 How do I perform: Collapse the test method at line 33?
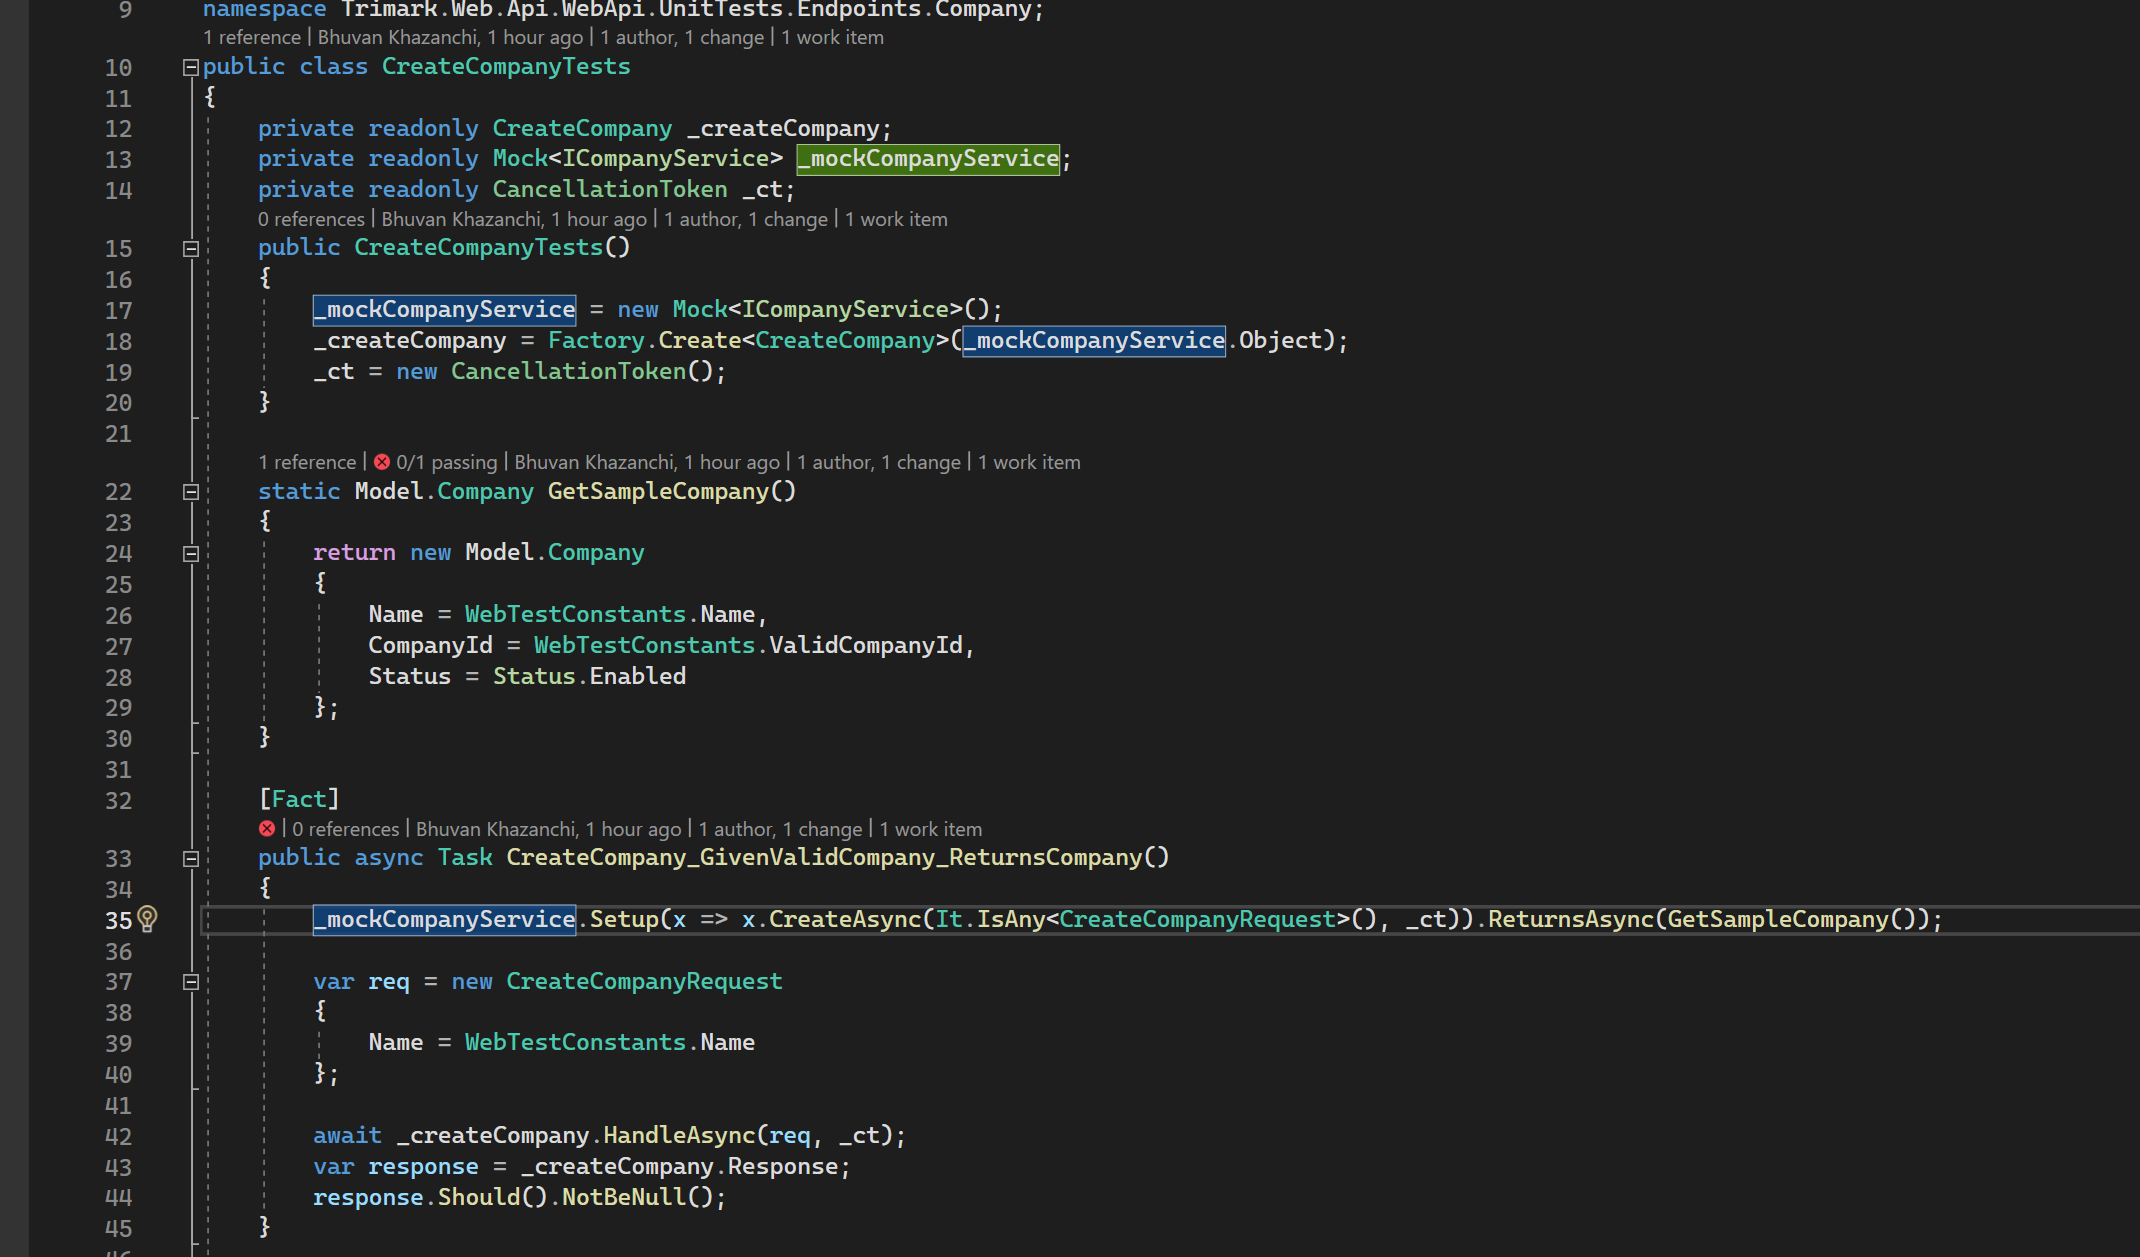[x=191, y=859]
